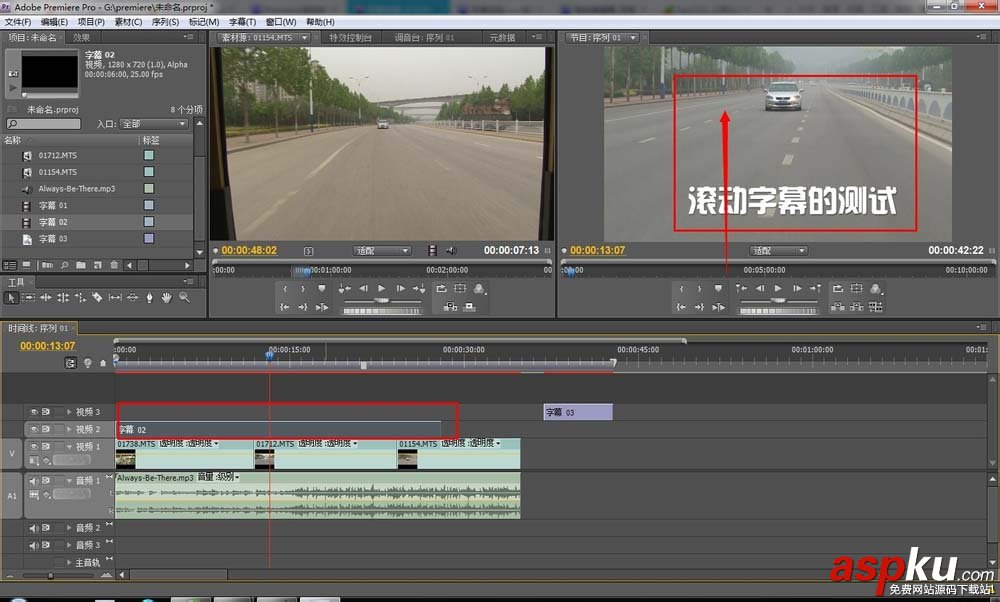This screenshot has height=602, width=1000.
Task: Expand the 视频 3 track
Action: (x=69, y=412)
